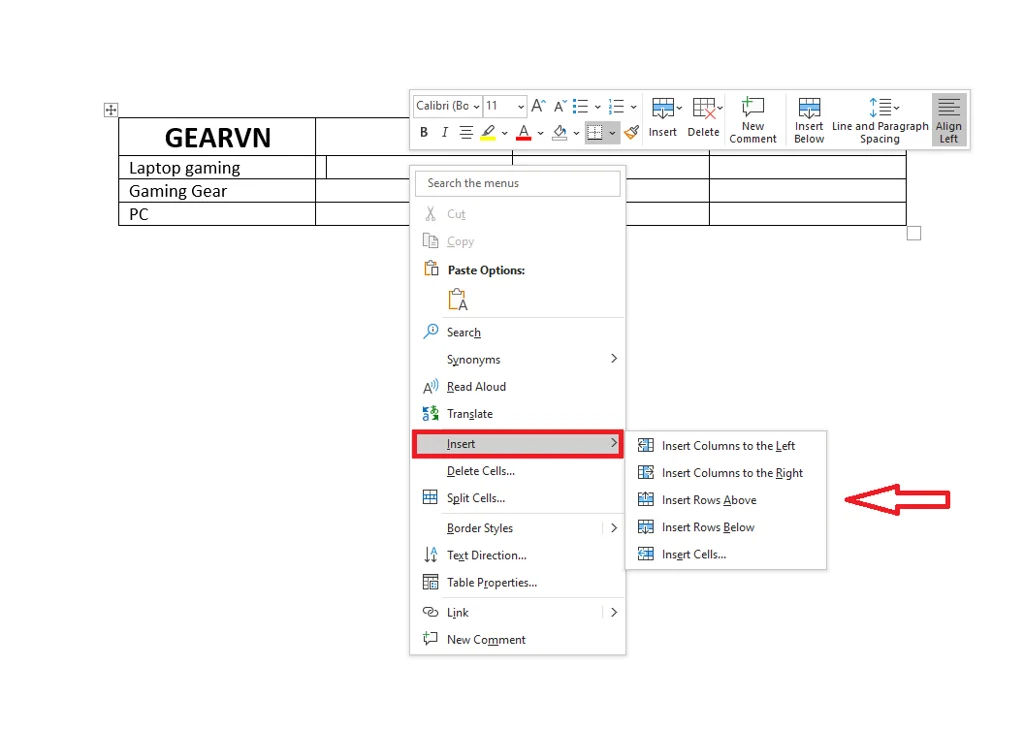Viewport: 1024px width, 730px height.
Task: Click the Gaming Gear table cell
Action: click(217, 191)
